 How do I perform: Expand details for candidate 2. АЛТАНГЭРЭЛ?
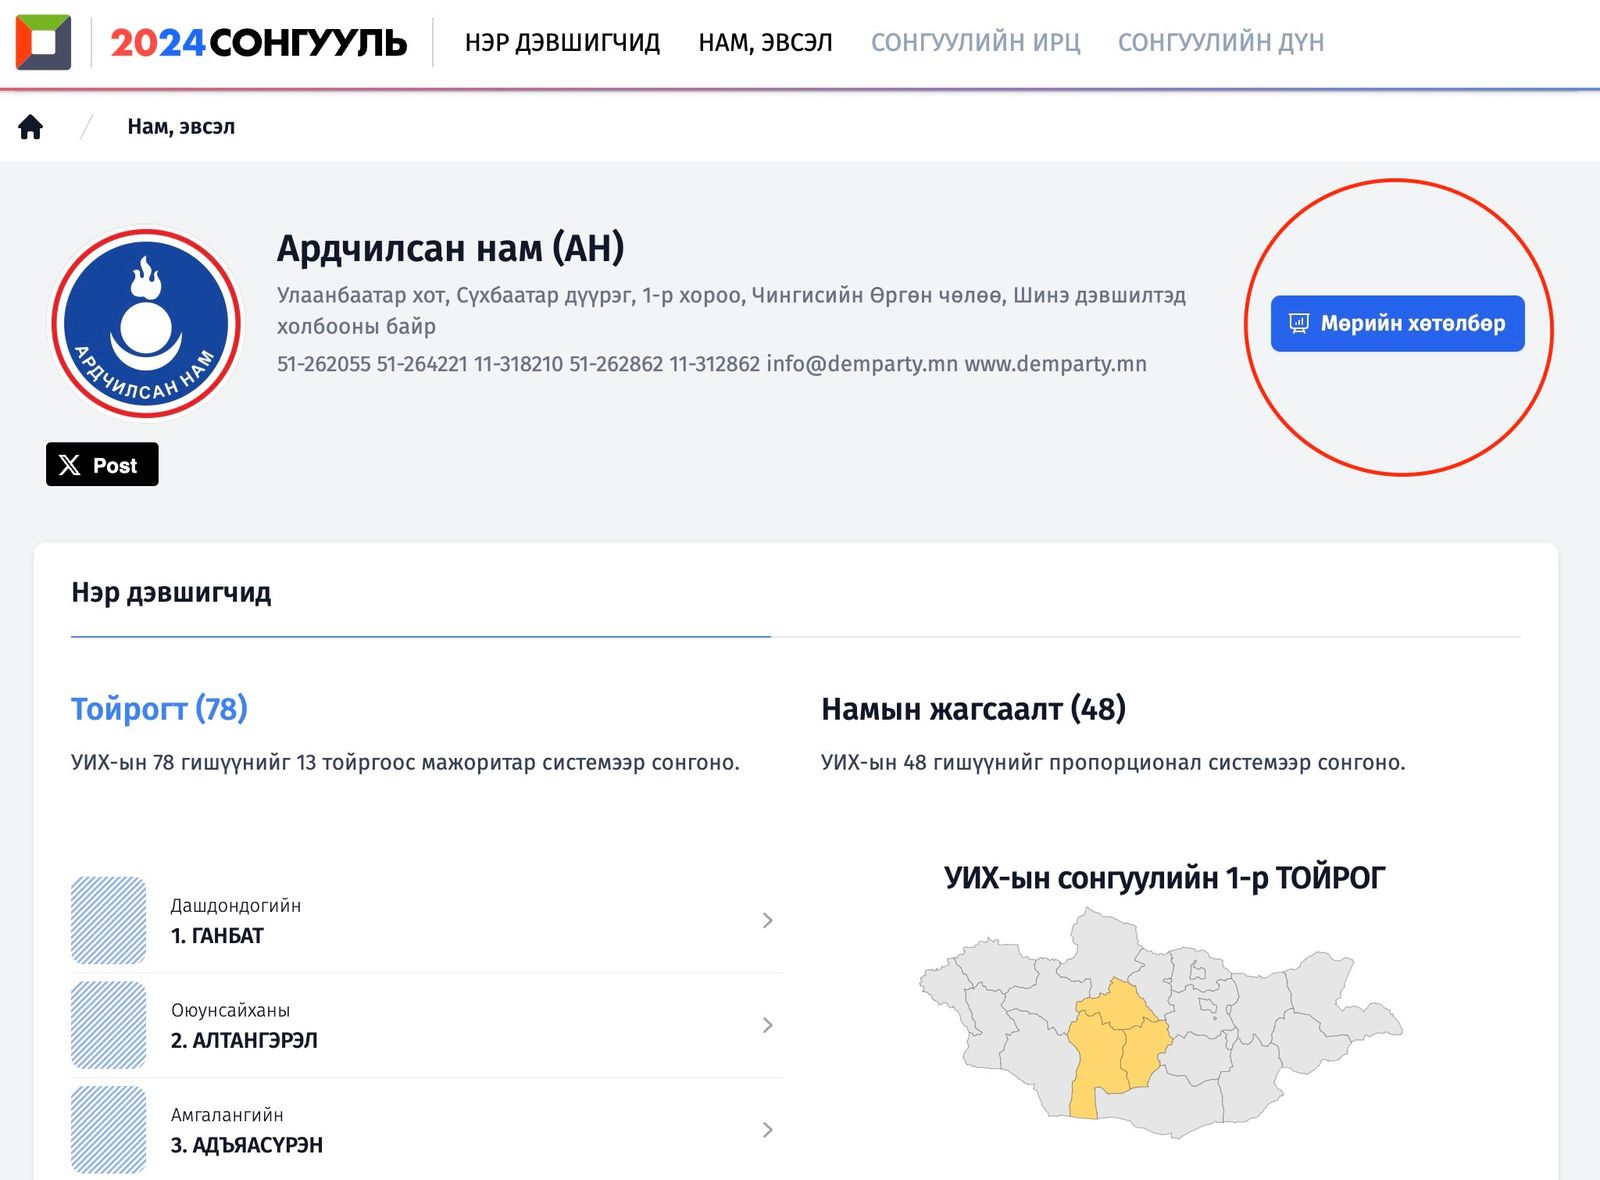click(767, 1025)
